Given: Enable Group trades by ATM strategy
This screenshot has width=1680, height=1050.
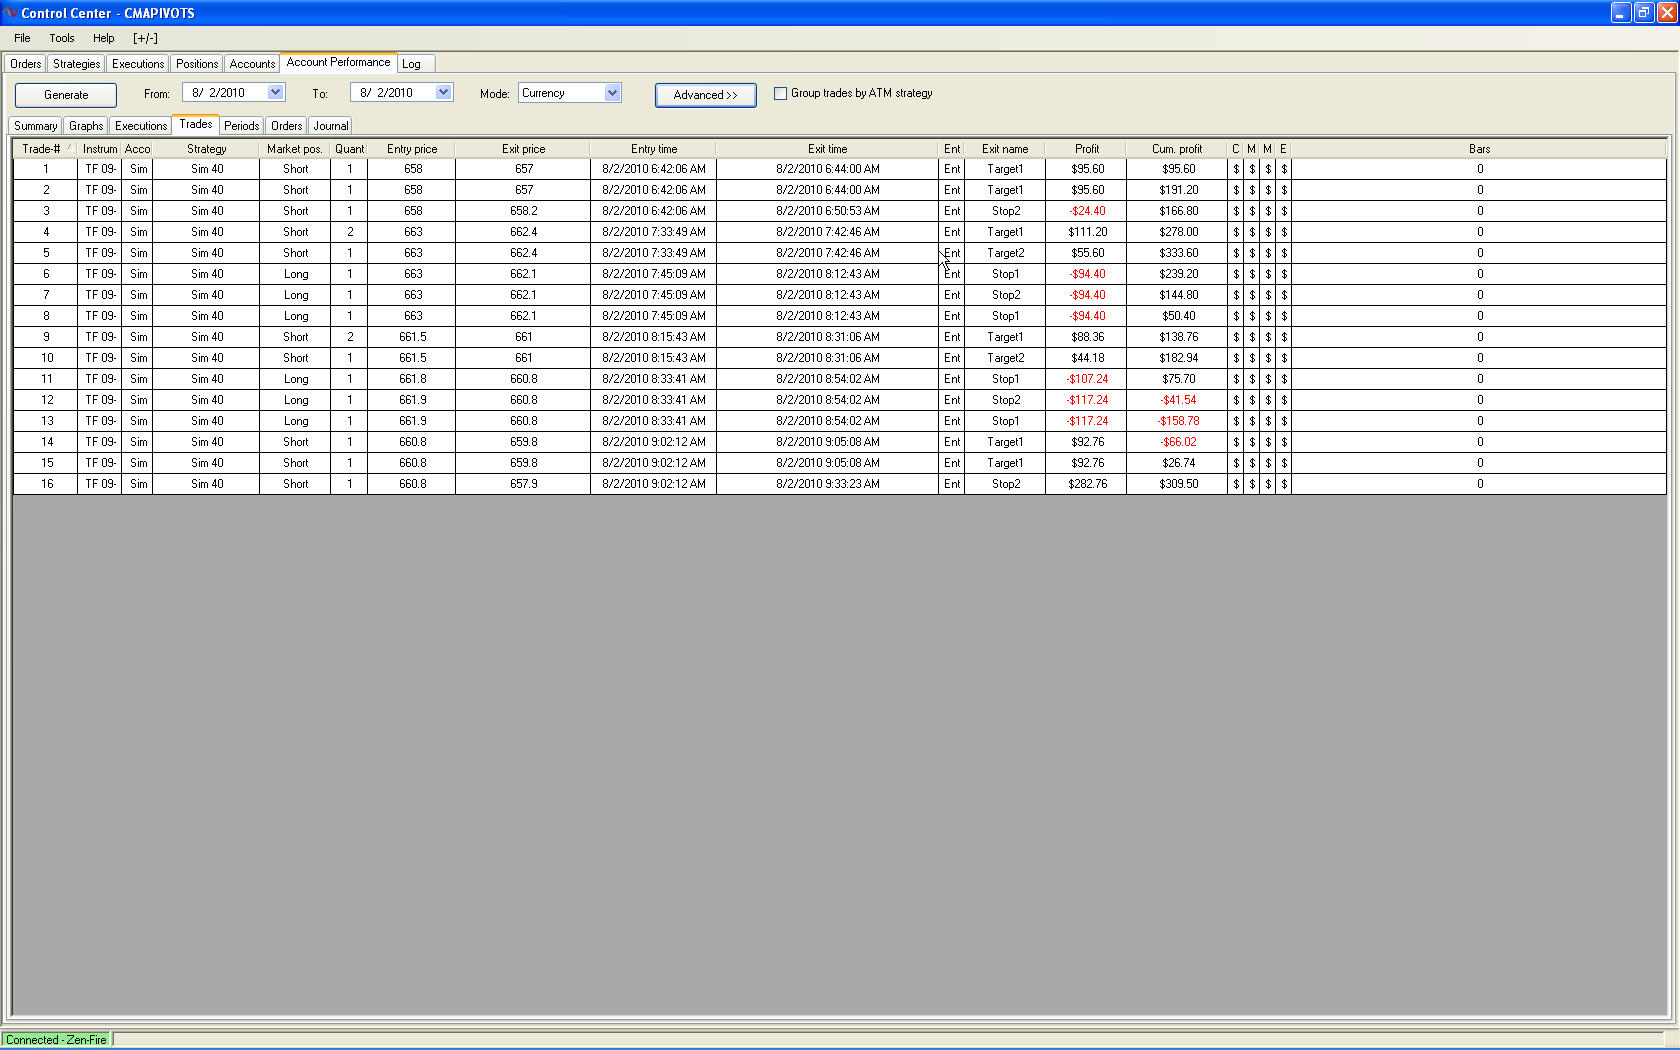Looking at the screenshot, I should [780, 93].
